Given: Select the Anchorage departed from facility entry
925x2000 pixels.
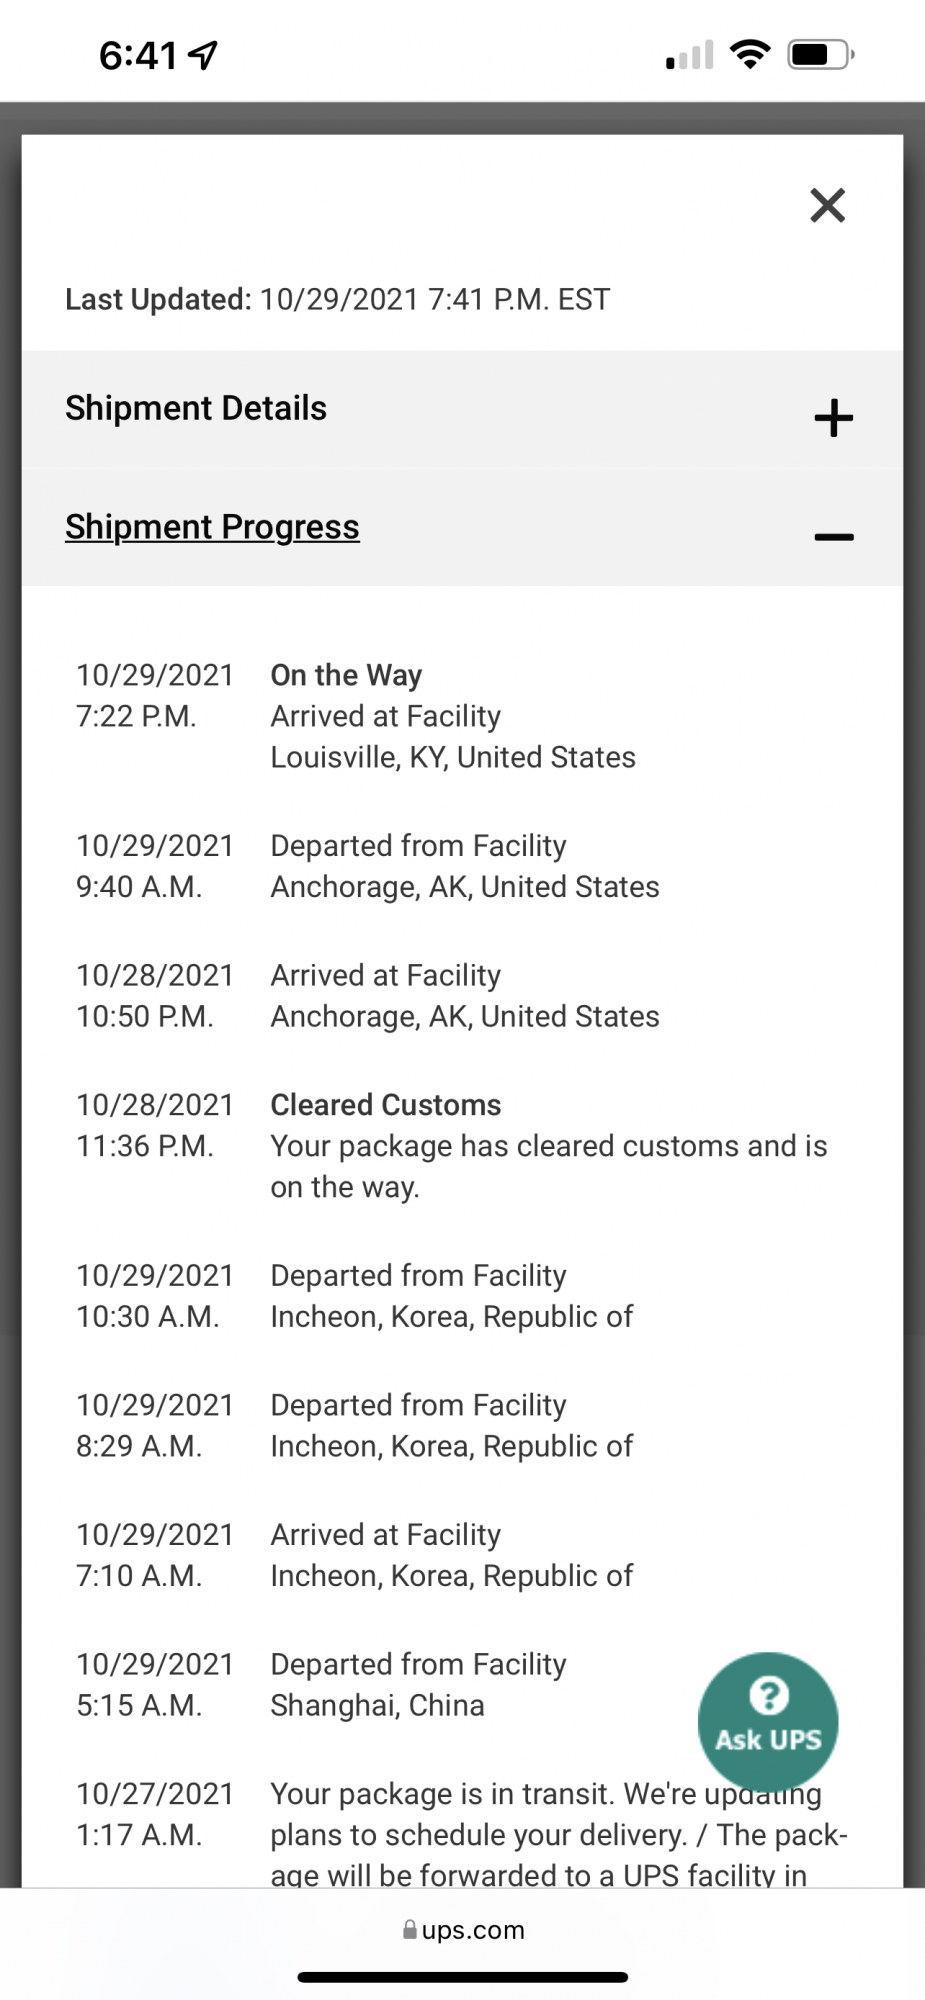Looking at the screenshot, I should click(464, 867).
